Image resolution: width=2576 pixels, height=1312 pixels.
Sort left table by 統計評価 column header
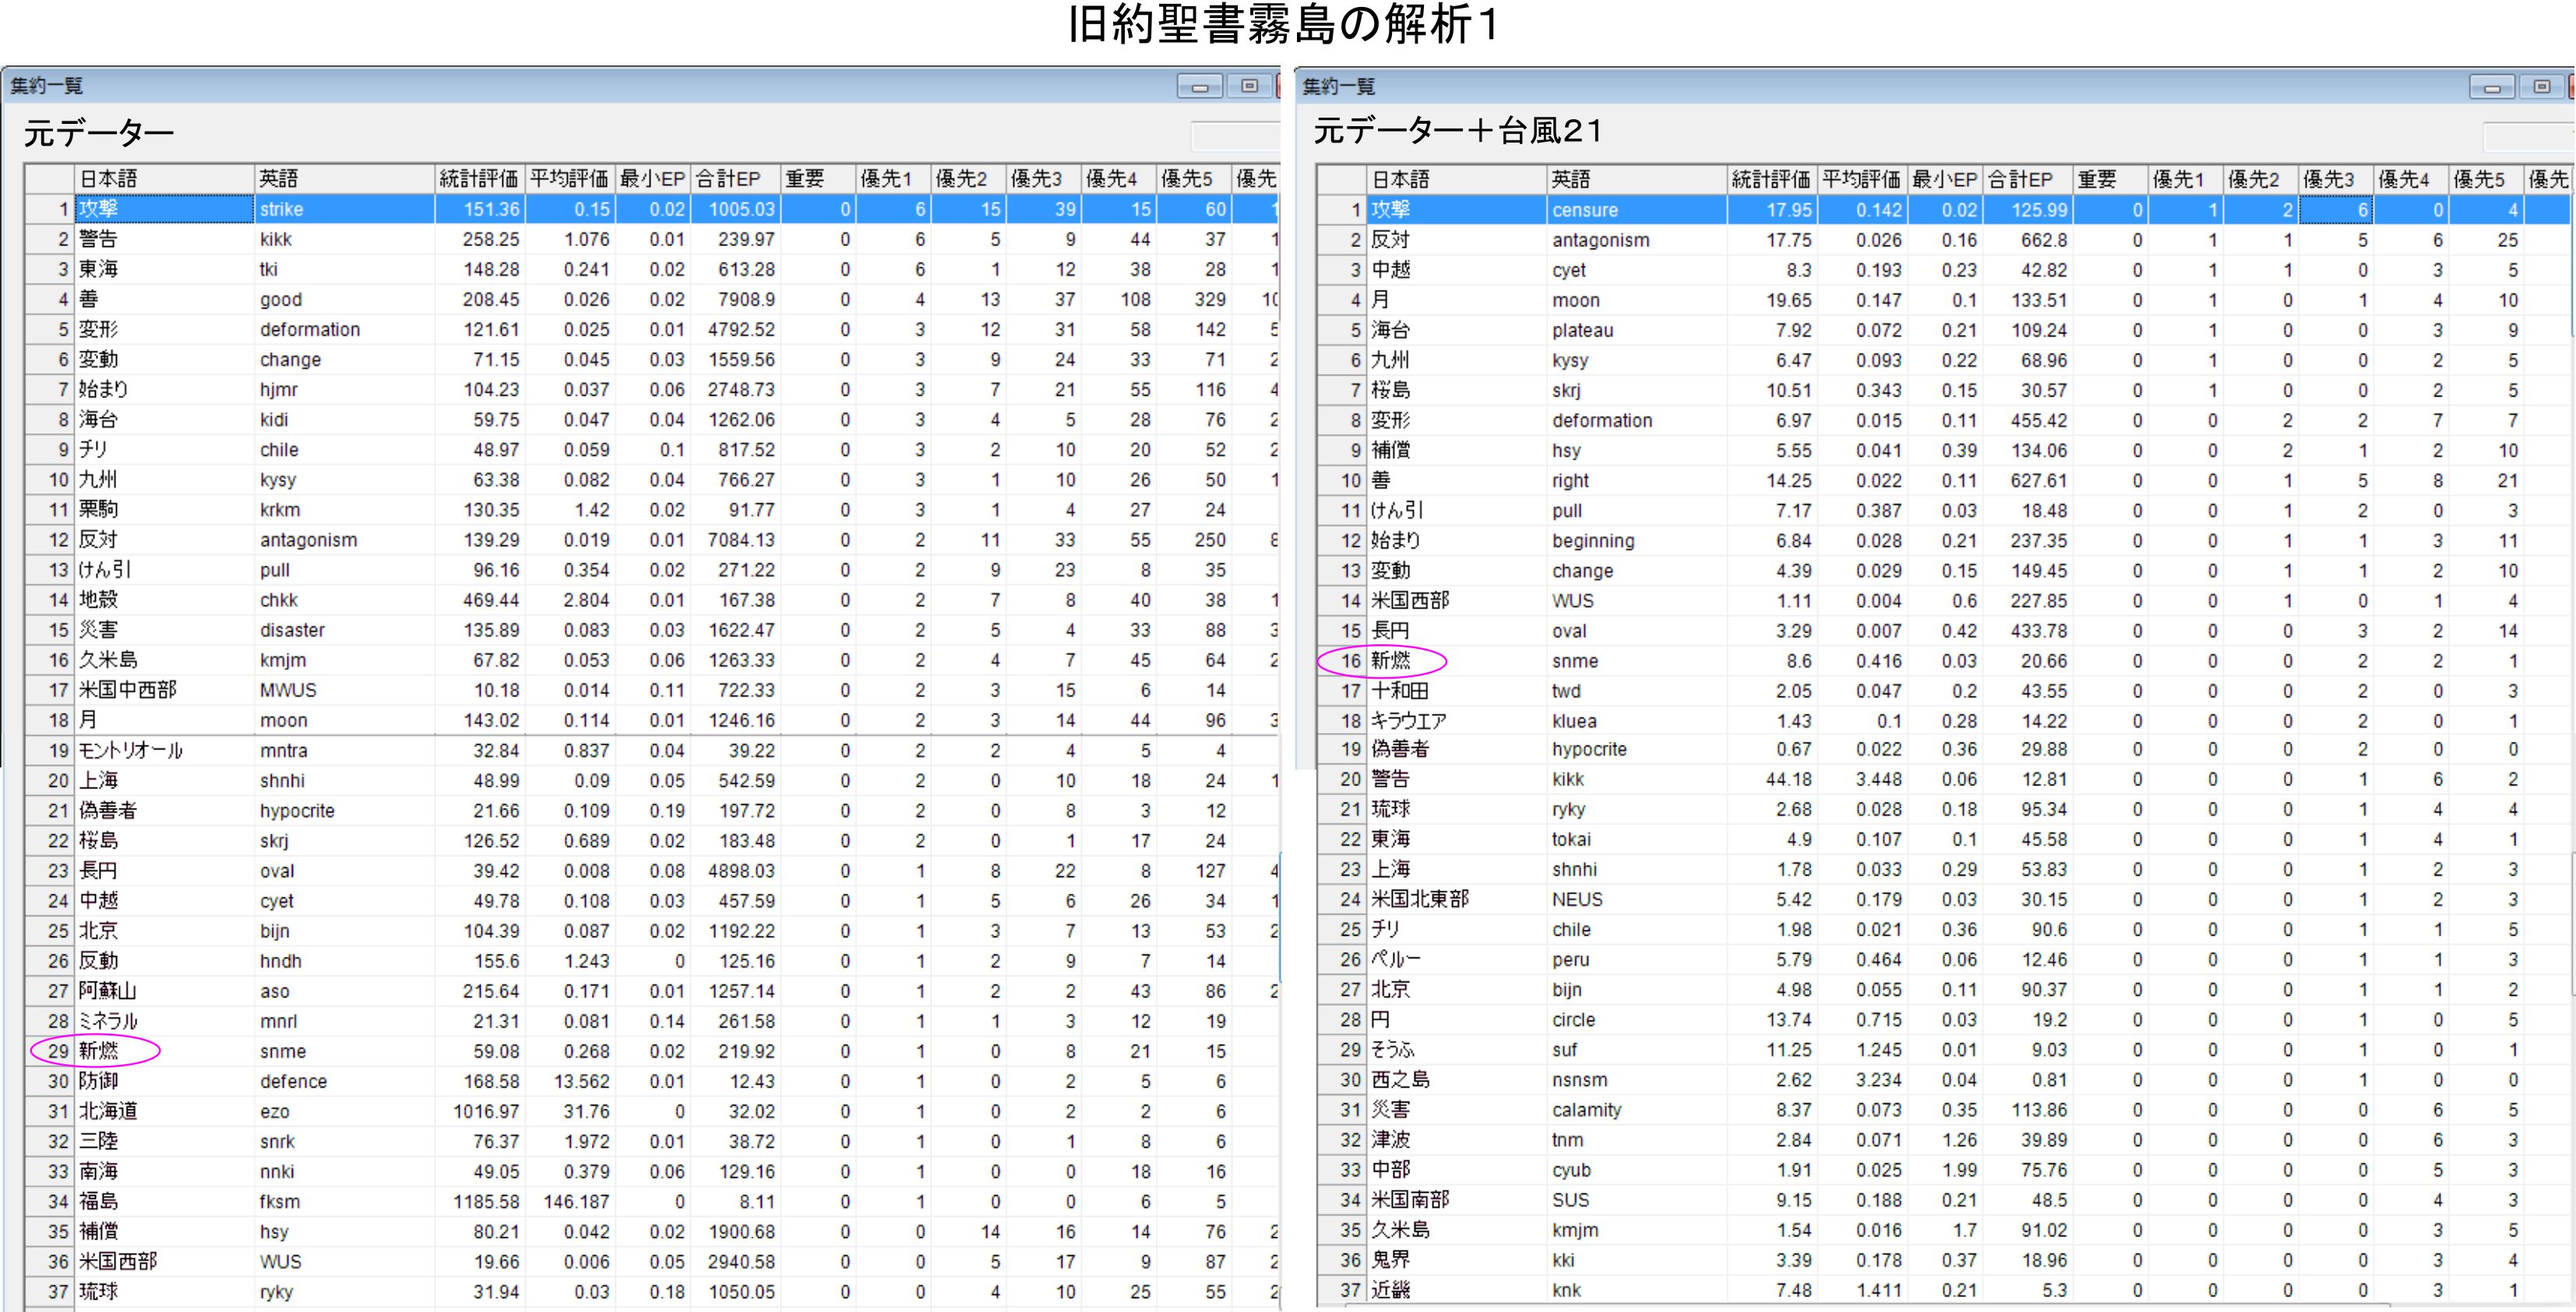click(x=478, y=179)
